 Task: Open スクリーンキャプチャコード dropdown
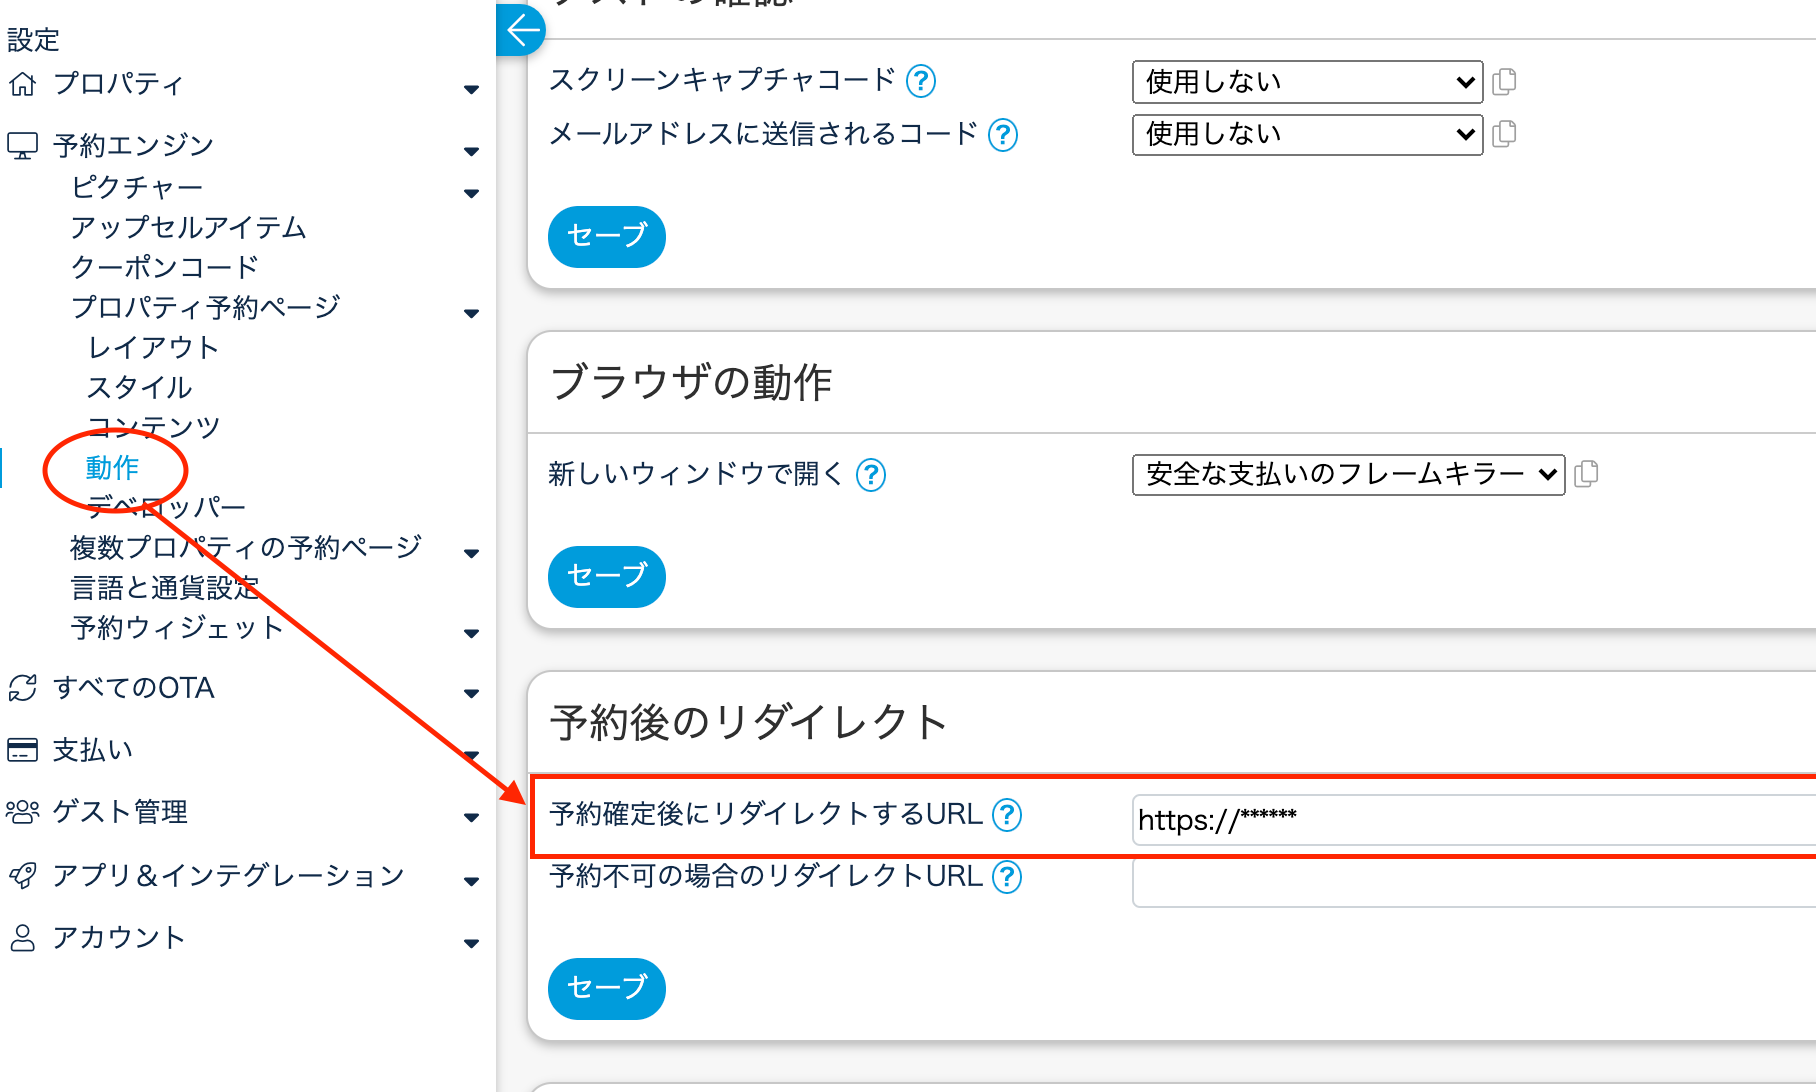pos(1306,82)
